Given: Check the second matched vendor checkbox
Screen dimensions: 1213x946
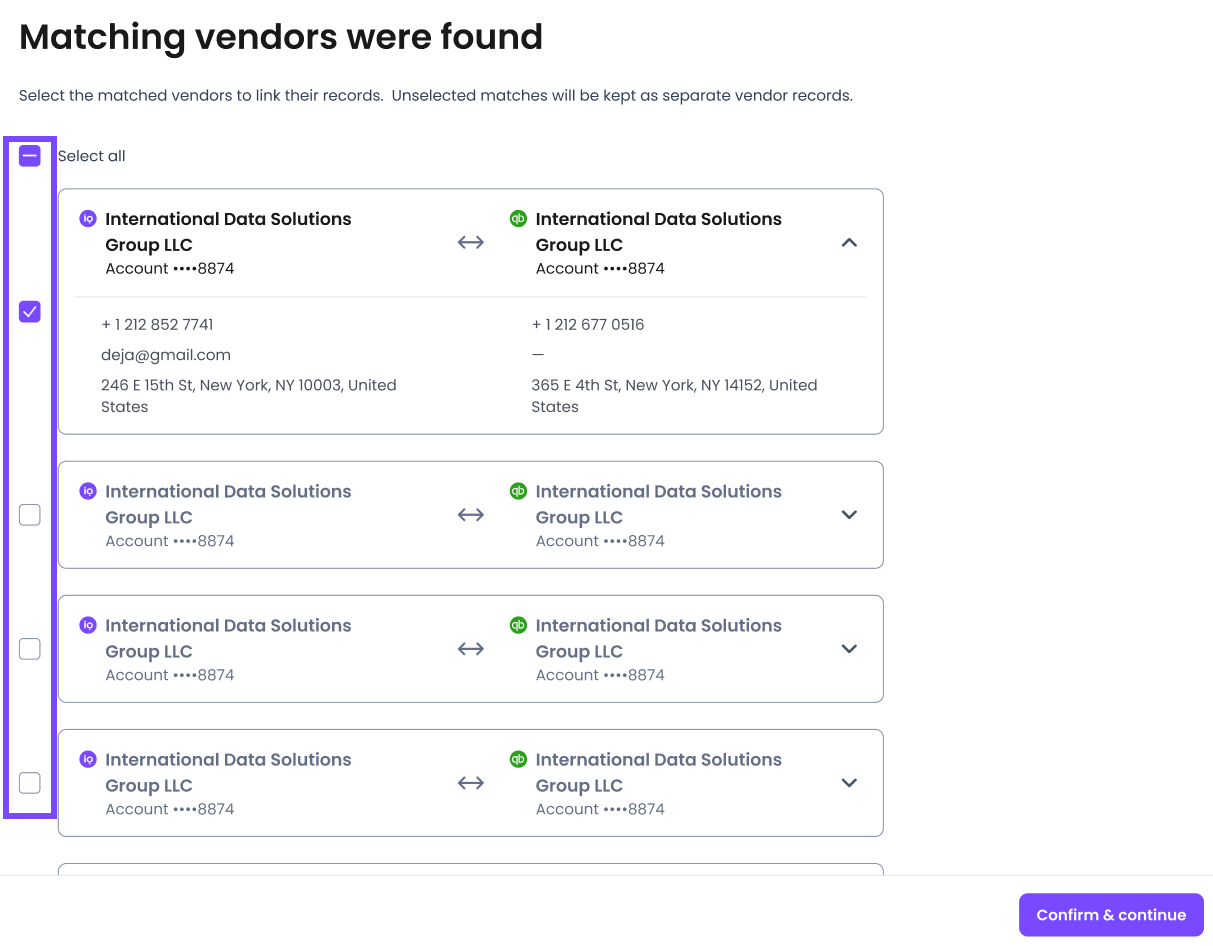Looking at the screenshot, I should pos(30,515).
